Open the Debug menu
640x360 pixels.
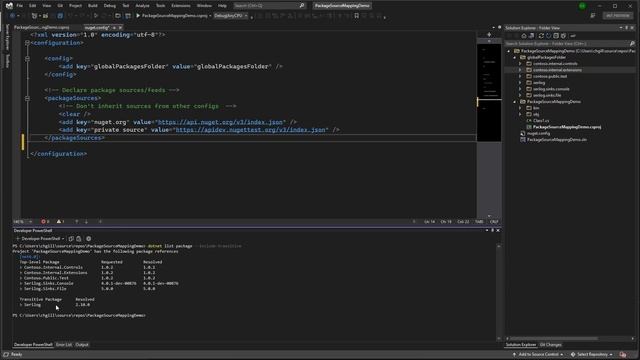tap(109, 6)
